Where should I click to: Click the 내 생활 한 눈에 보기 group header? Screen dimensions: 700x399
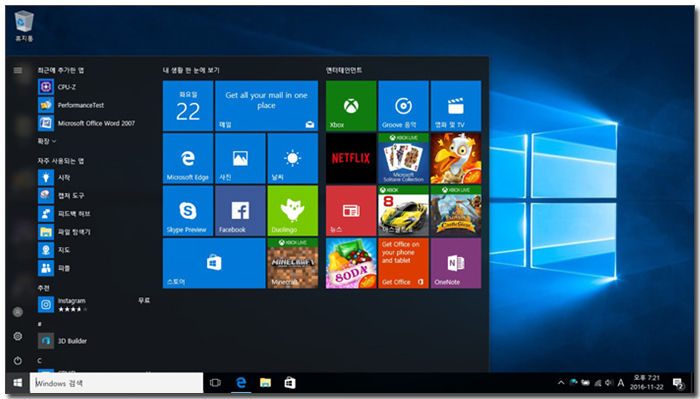(191, 70)
